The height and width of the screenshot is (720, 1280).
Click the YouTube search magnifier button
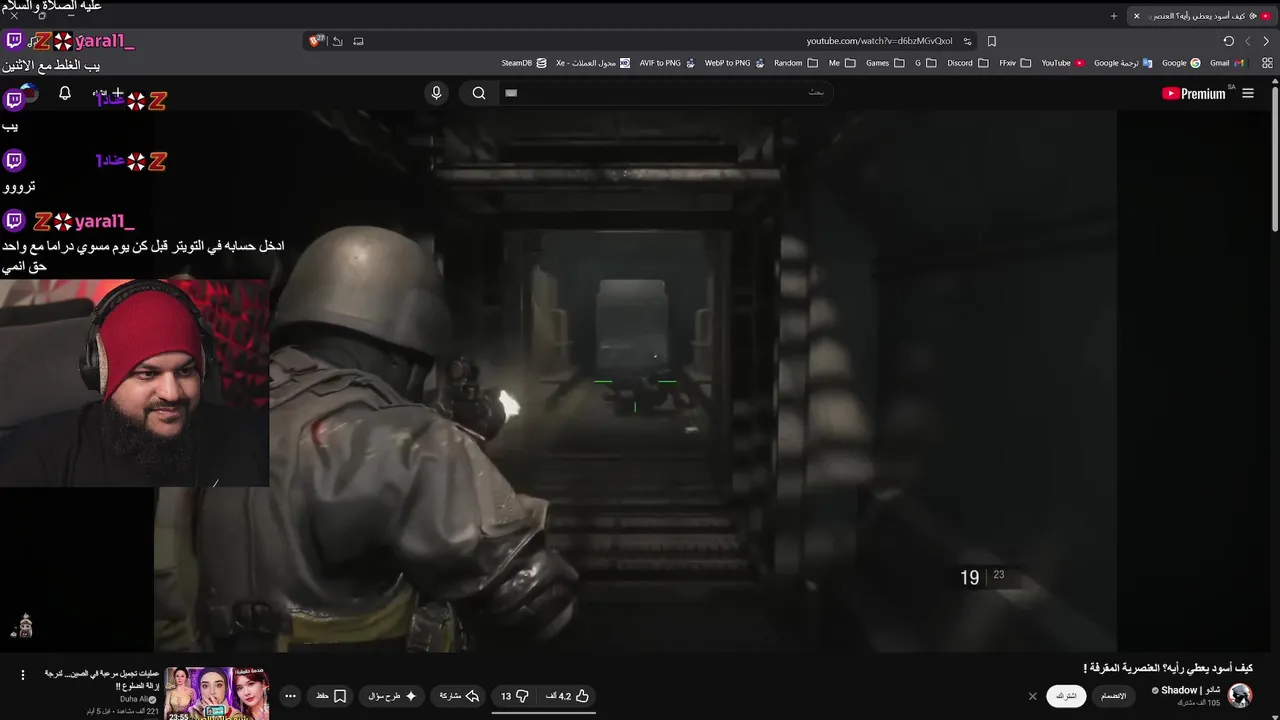479,93
